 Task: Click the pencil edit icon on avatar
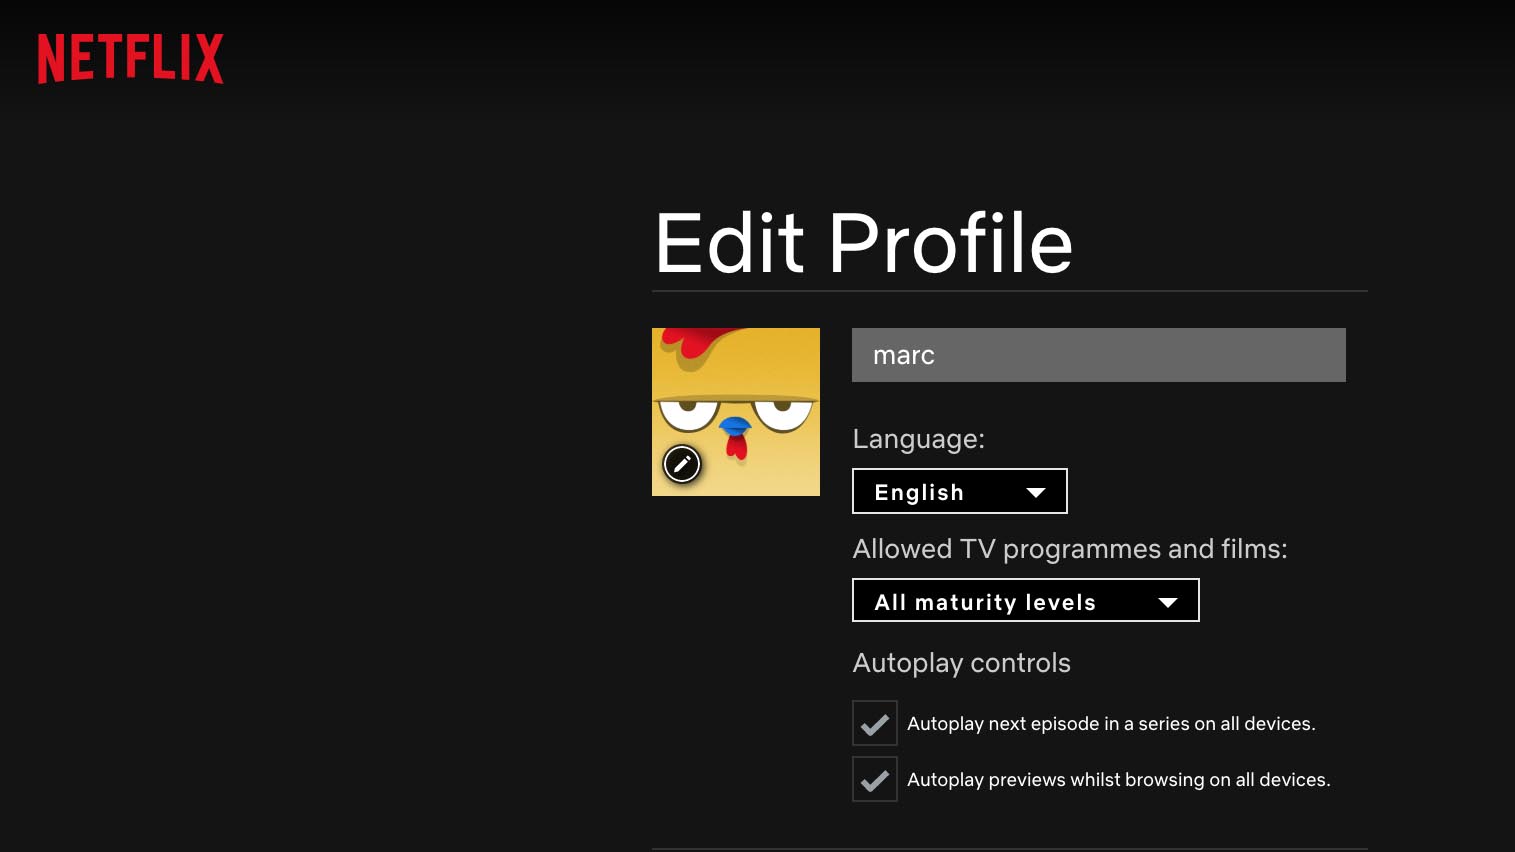(682, 464)
